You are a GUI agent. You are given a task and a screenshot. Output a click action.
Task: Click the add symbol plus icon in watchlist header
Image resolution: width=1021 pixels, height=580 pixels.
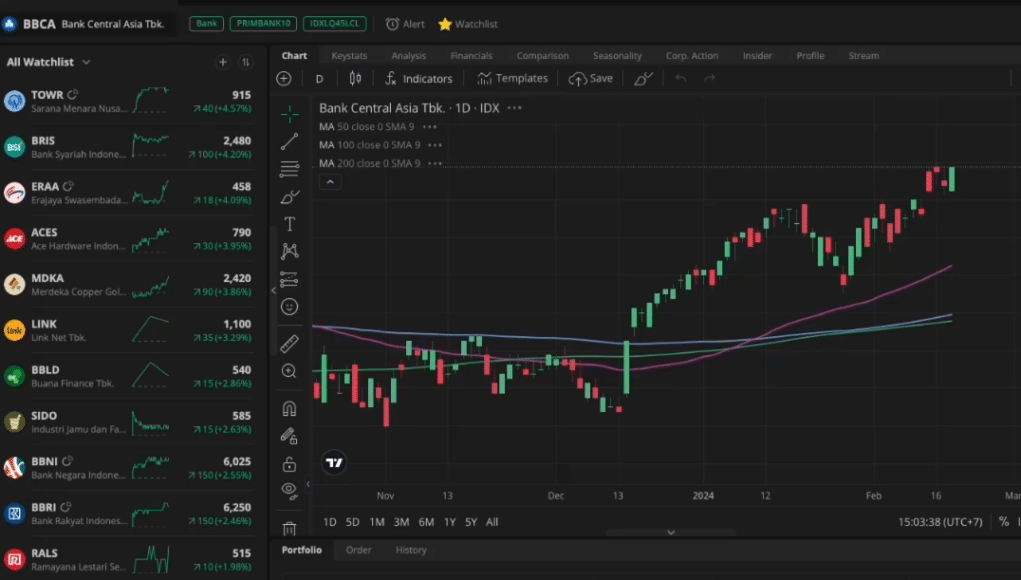coord(223,62)
